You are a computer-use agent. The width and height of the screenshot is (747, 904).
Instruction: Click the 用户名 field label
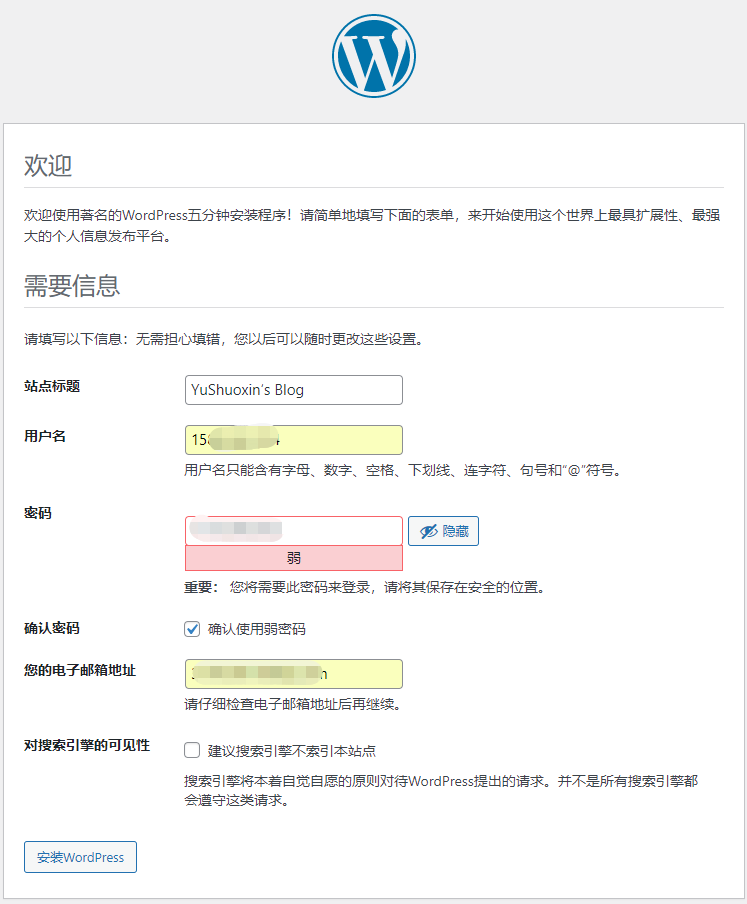click(45, 436)
